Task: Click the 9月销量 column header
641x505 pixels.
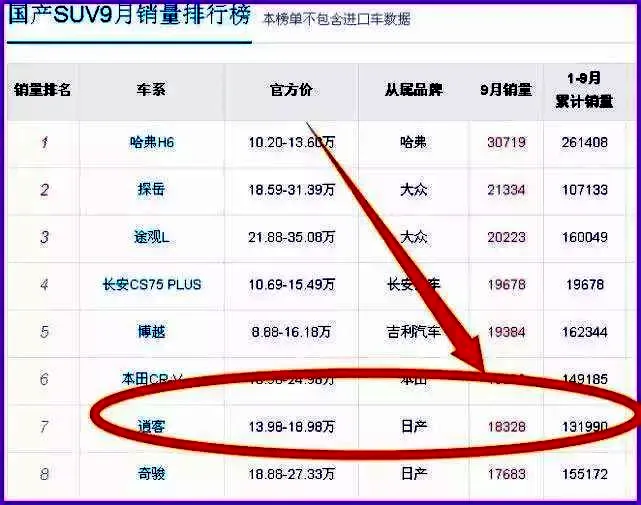Action: [506, 90]
